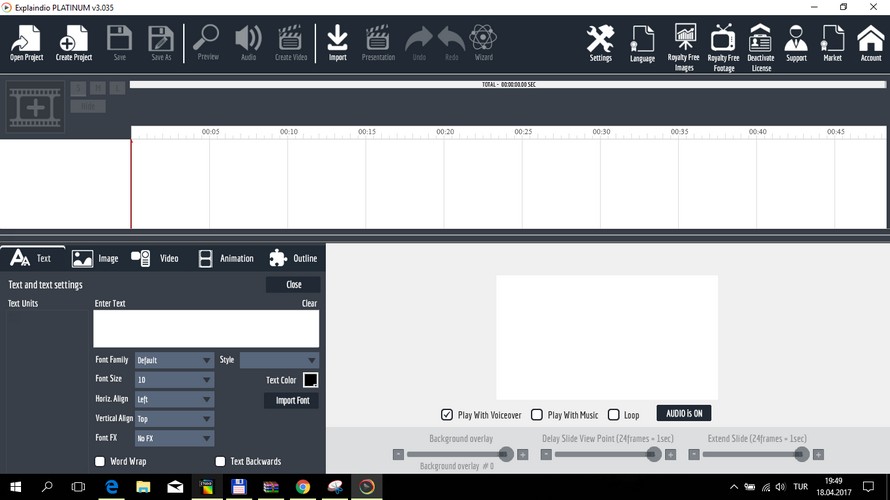890x500 pixels.
Task: Open Royalty Free Footage
Action: pos(723,48)
